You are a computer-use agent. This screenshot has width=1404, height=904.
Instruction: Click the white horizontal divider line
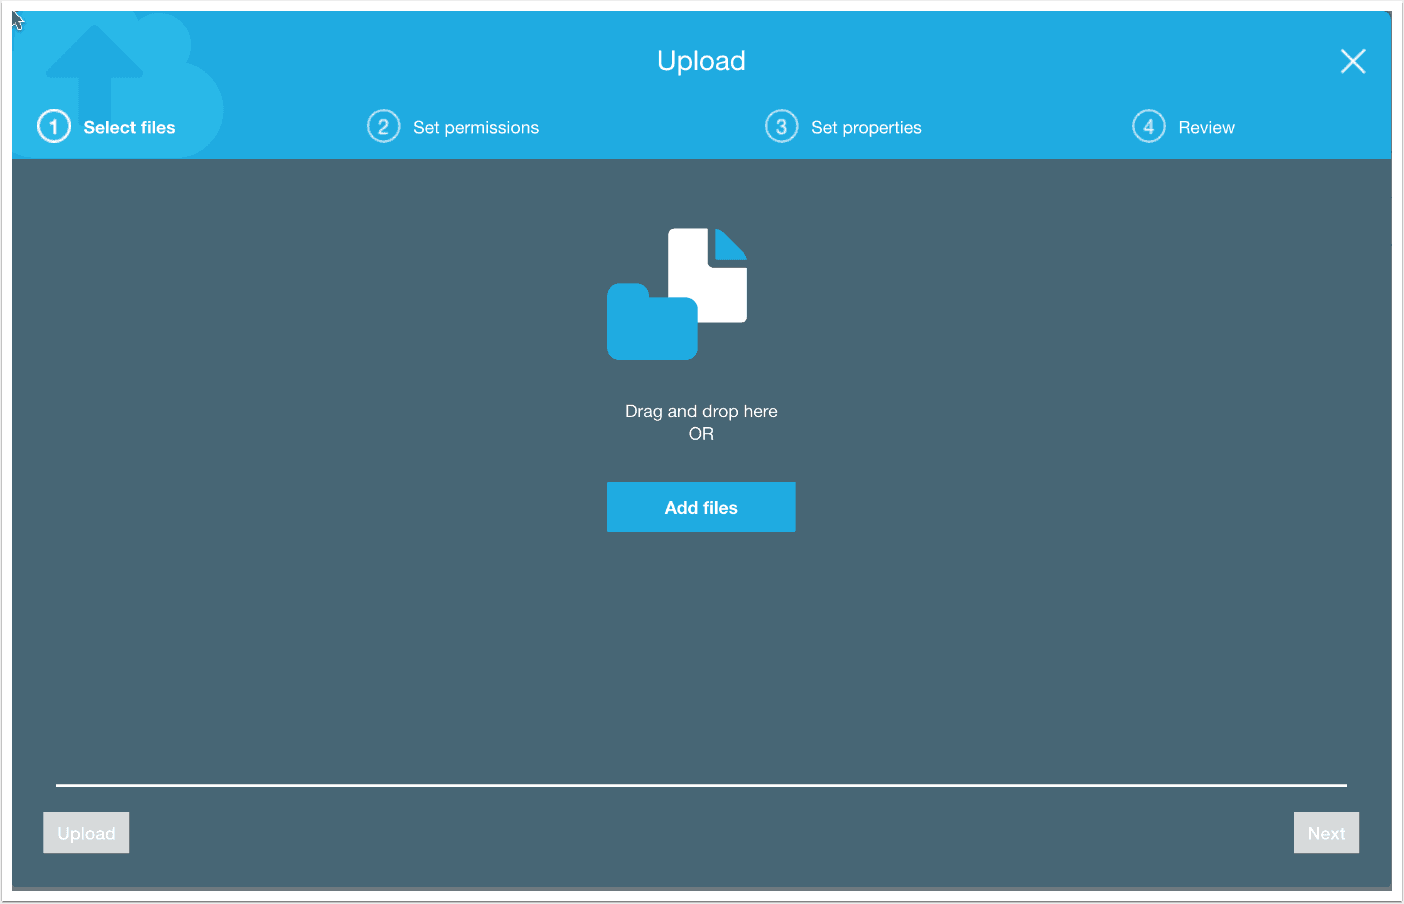[x=701, y=785]
